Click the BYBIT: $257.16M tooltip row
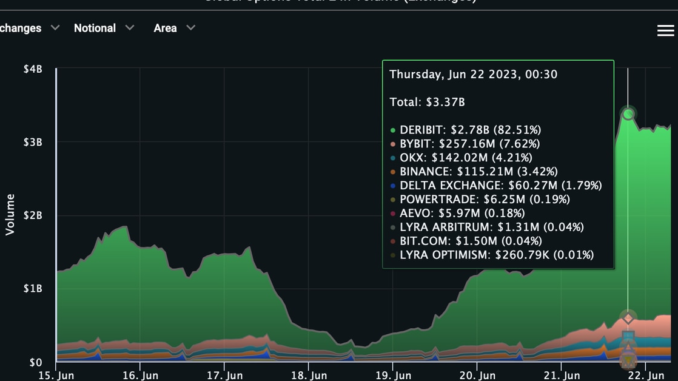 (465, 144)
